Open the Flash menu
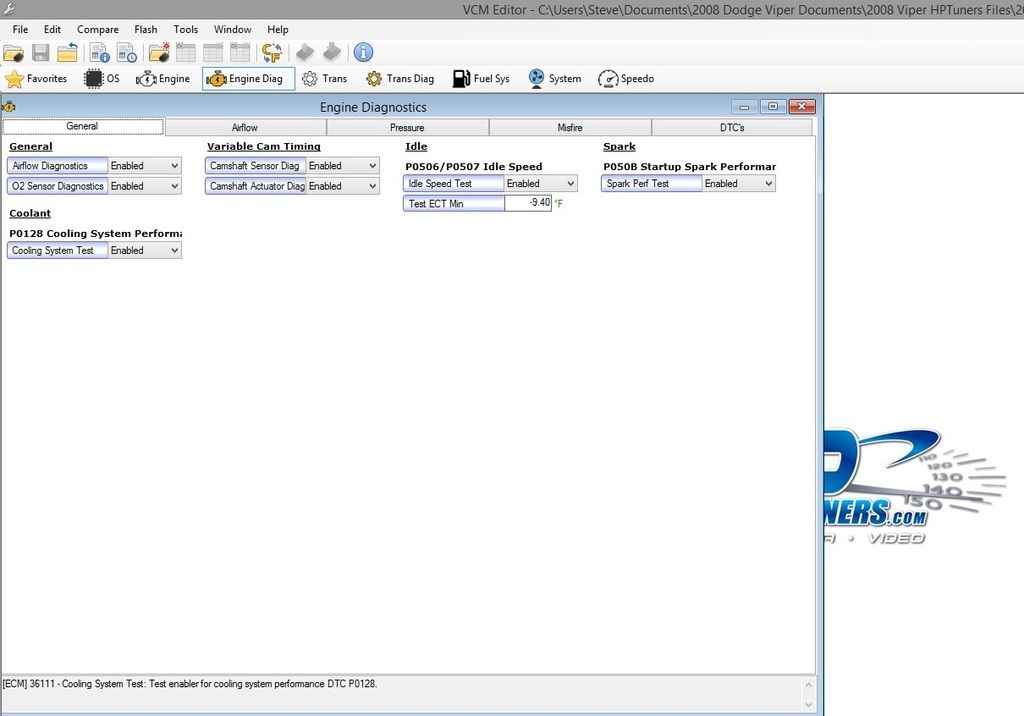1024x716 pixels. [145, 29]
